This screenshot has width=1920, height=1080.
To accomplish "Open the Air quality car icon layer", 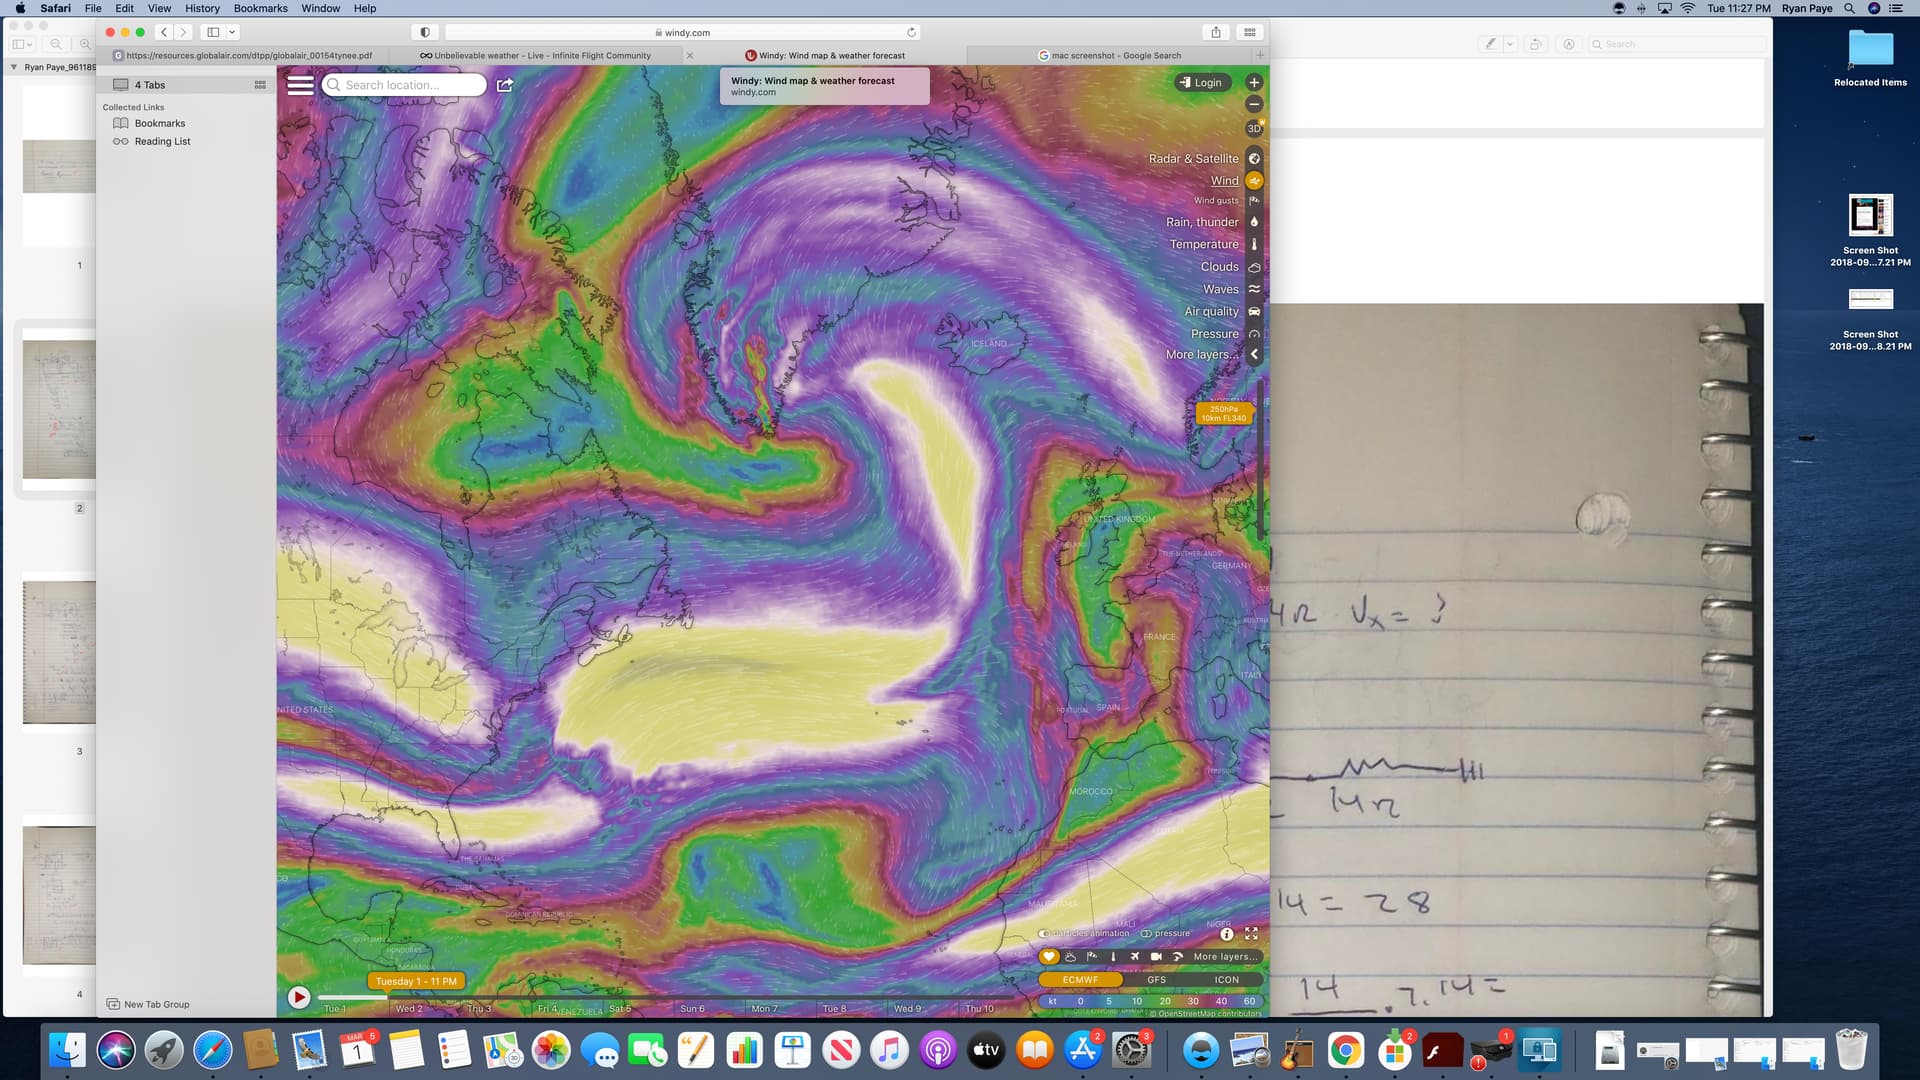I will click(1254, 311).
